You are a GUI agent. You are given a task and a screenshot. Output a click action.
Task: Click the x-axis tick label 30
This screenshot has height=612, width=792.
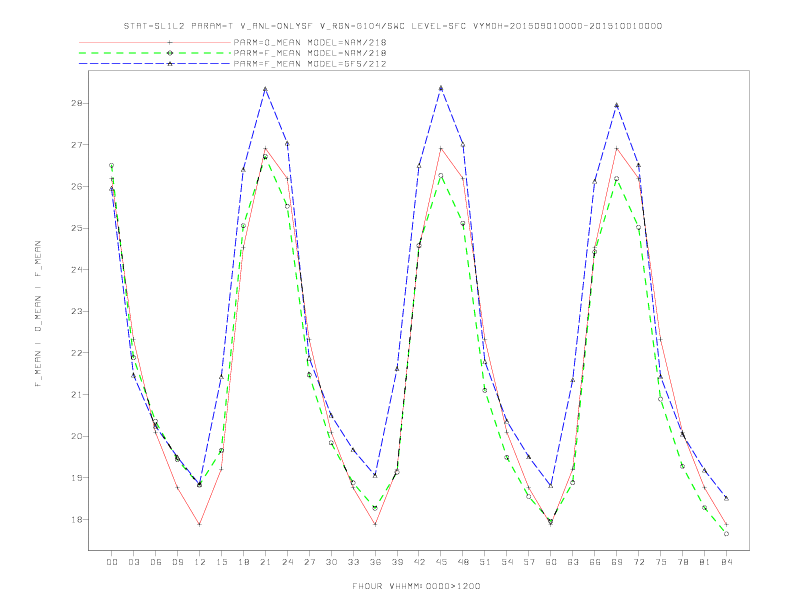(331, 562)
